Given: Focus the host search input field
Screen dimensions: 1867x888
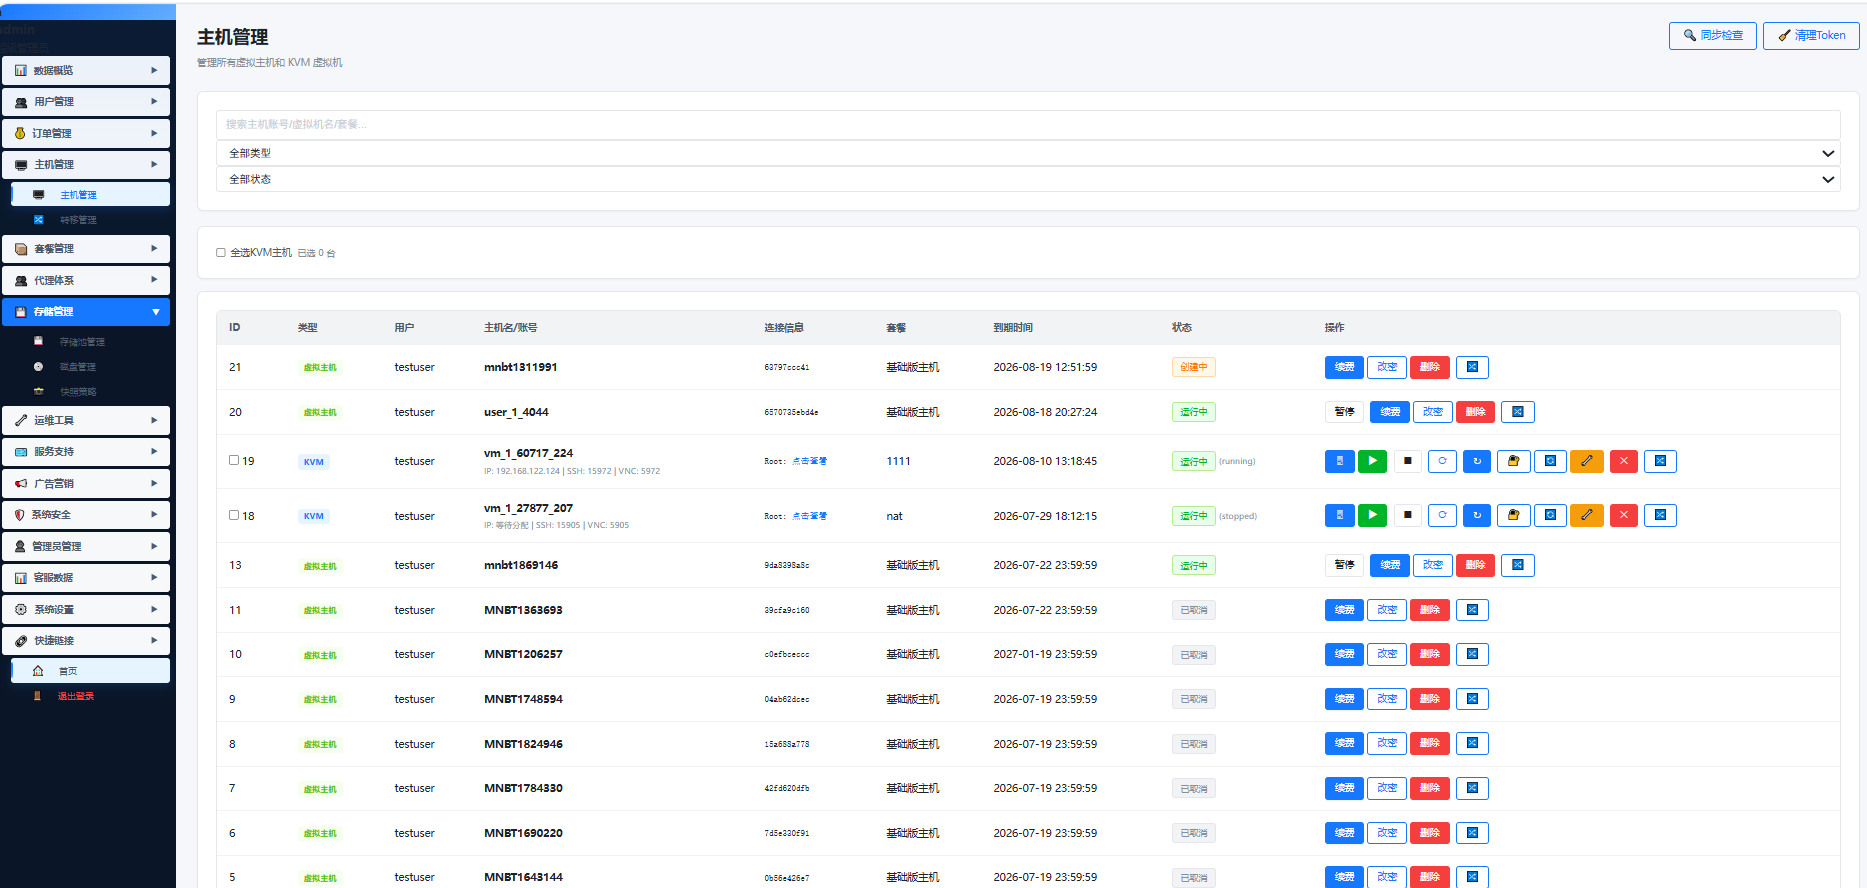Looking at the screenshot, I should coord(1028,124).
